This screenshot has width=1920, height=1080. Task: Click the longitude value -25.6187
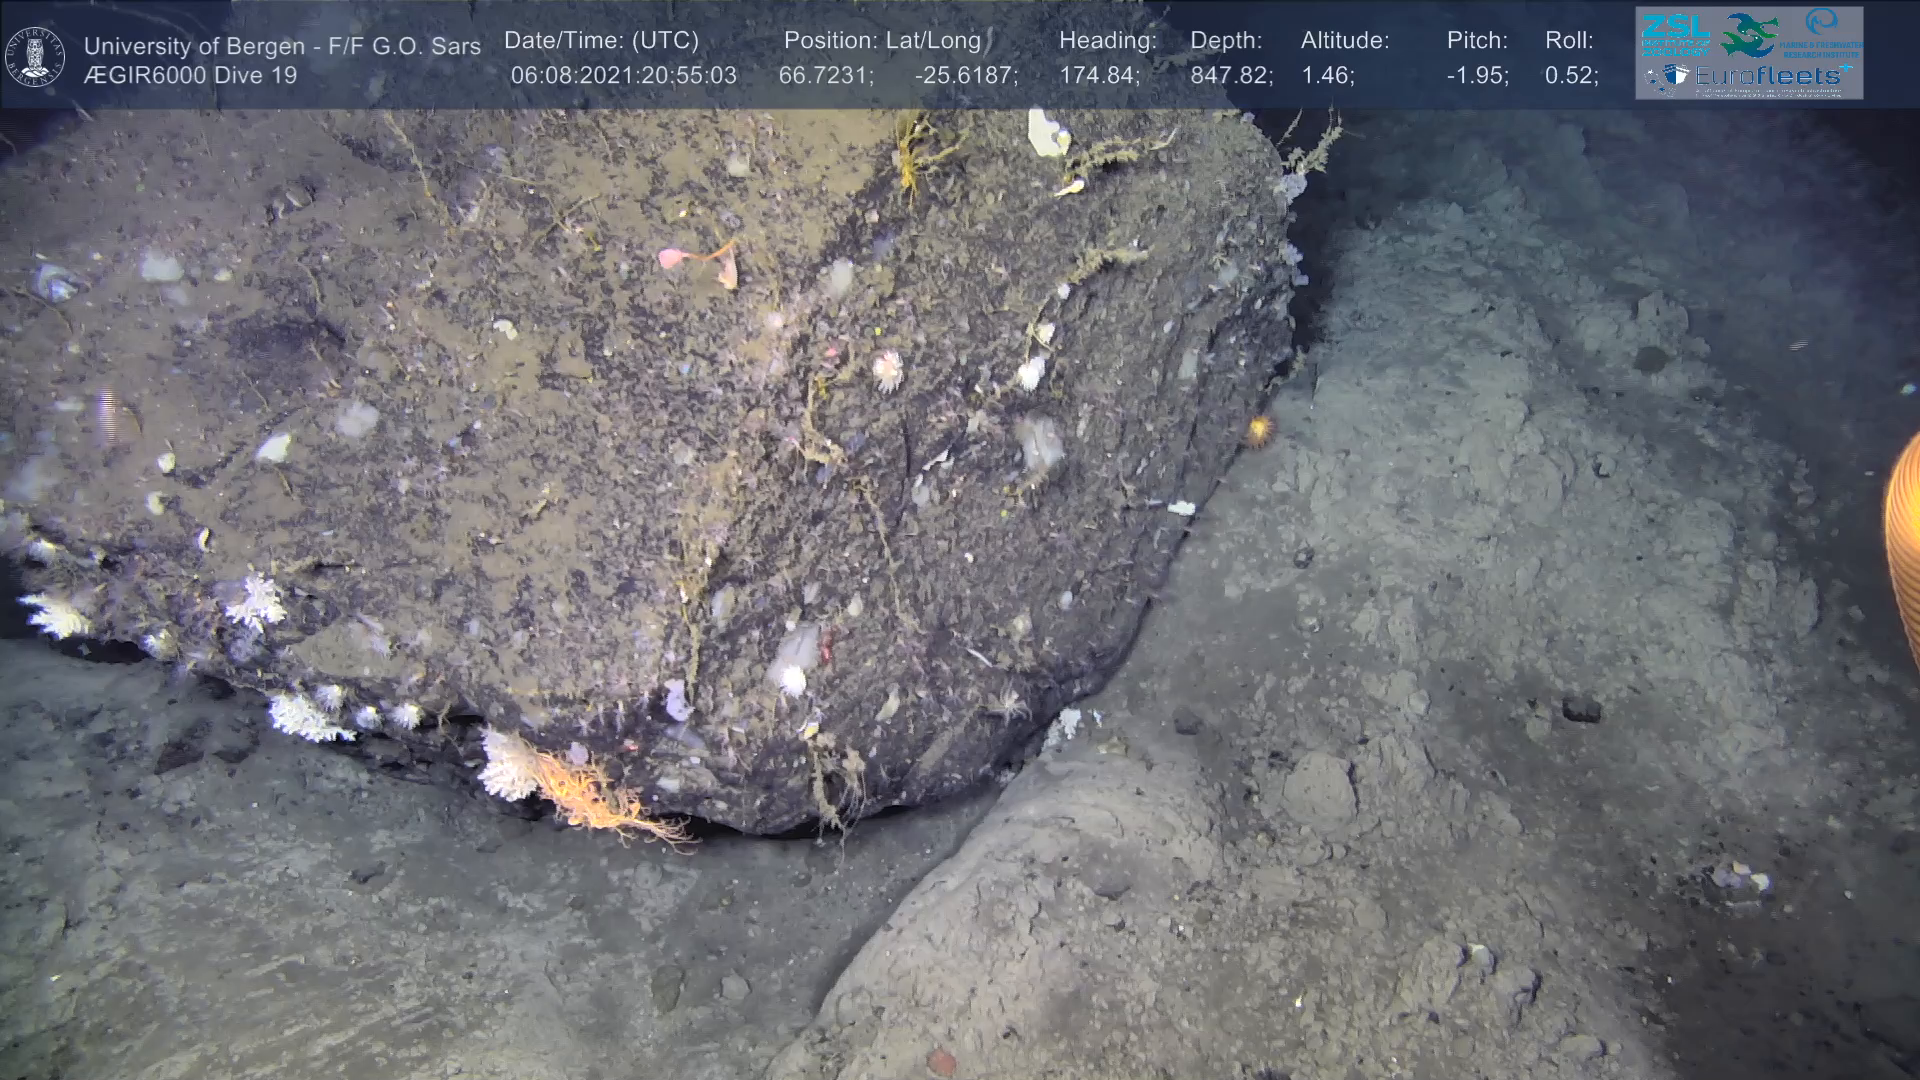point(965,76)
